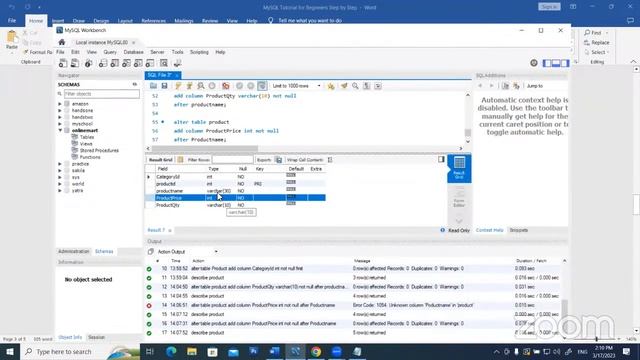Click the create new table icon
The height and width of the screenshot is (360, 640).
114,63
